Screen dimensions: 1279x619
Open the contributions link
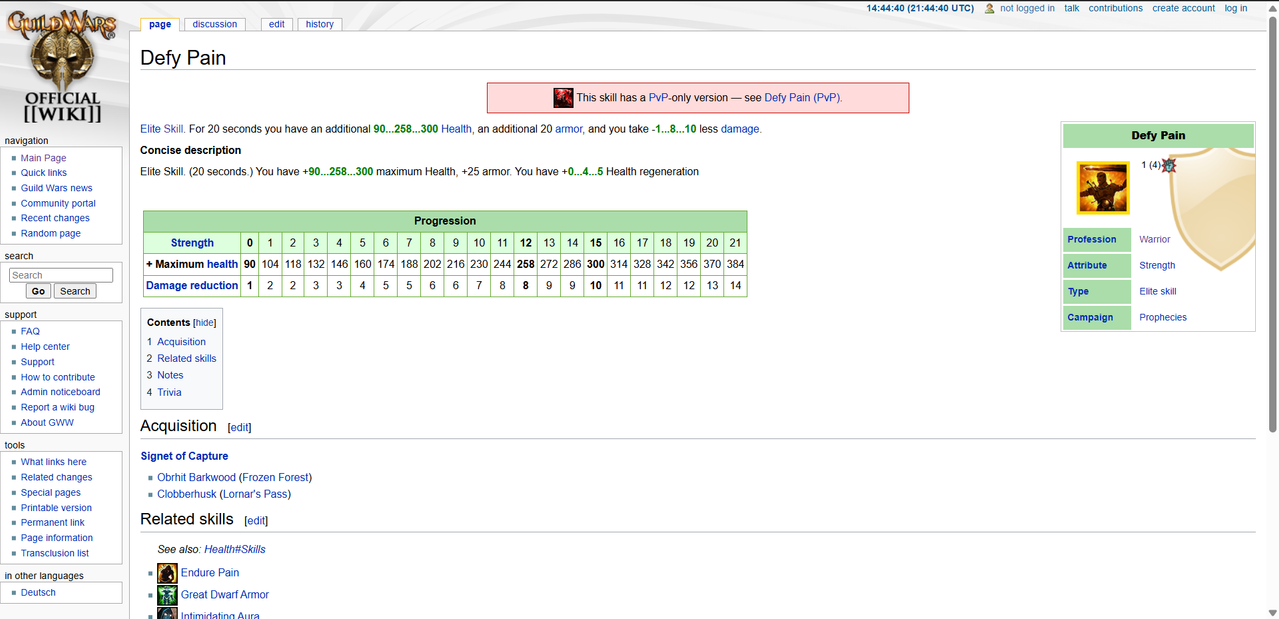[x=1116, y=8]
